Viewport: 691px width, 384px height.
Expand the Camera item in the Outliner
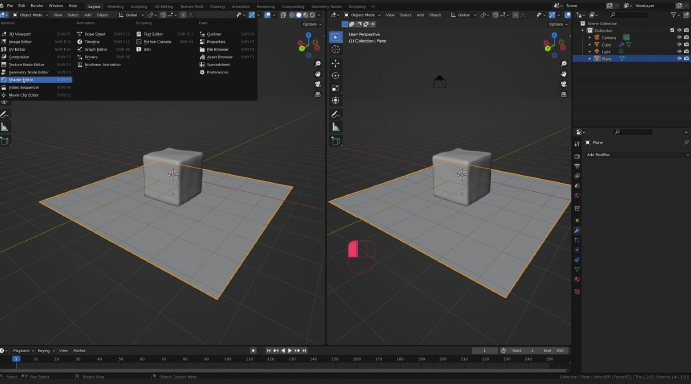coord(590,37)
